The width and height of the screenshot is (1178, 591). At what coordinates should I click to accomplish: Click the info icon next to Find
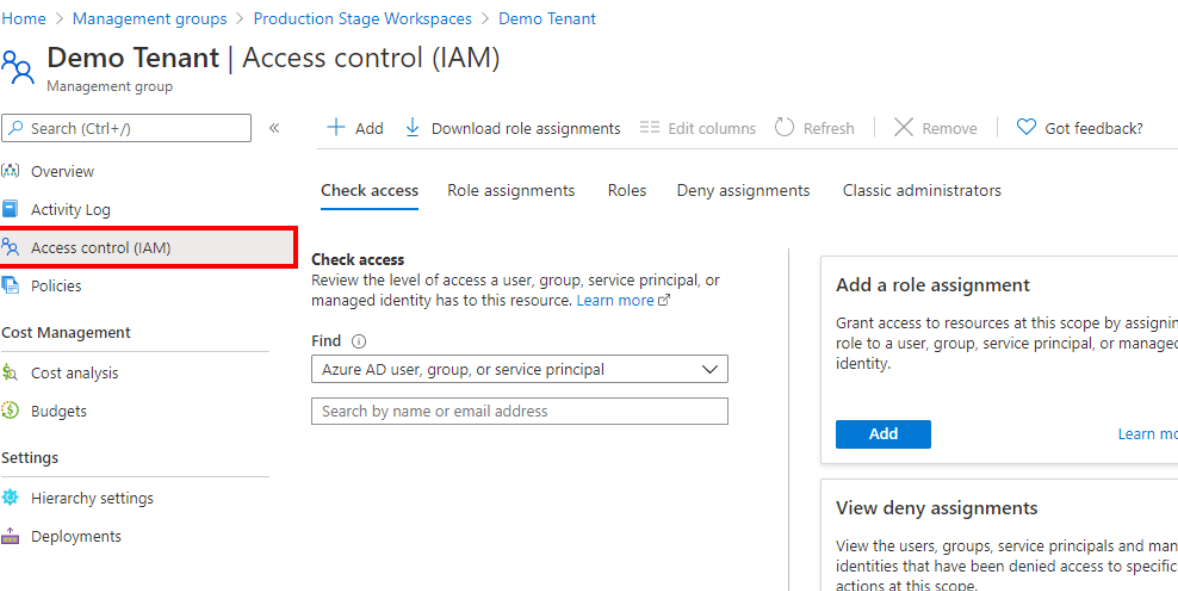pos(358,341)
